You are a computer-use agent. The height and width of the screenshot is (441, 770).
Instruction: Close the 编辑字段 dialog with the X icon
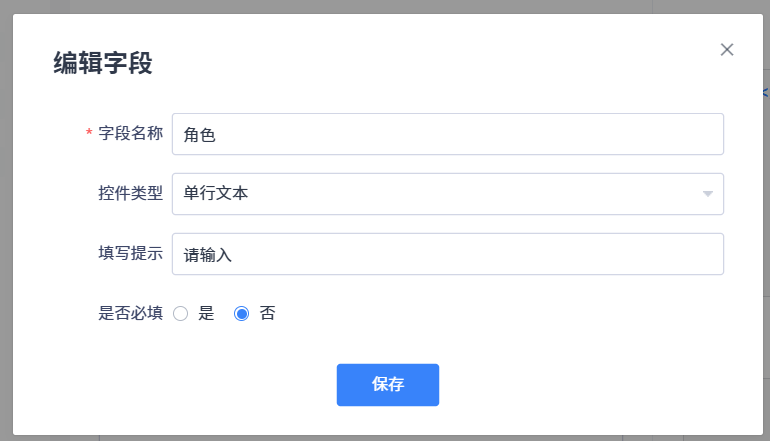click(727, 50)
